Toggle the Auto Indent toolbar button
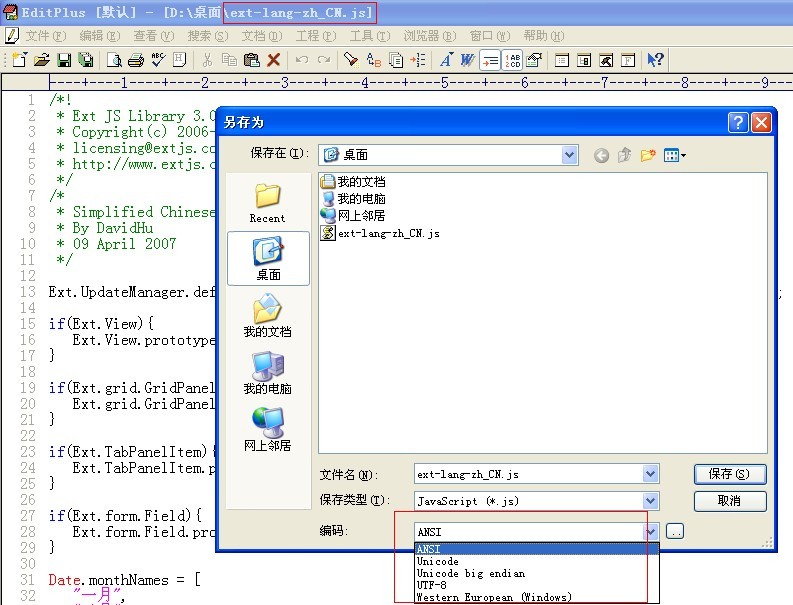The width and height of the screenshot is (793, 605). coord(490,60)
